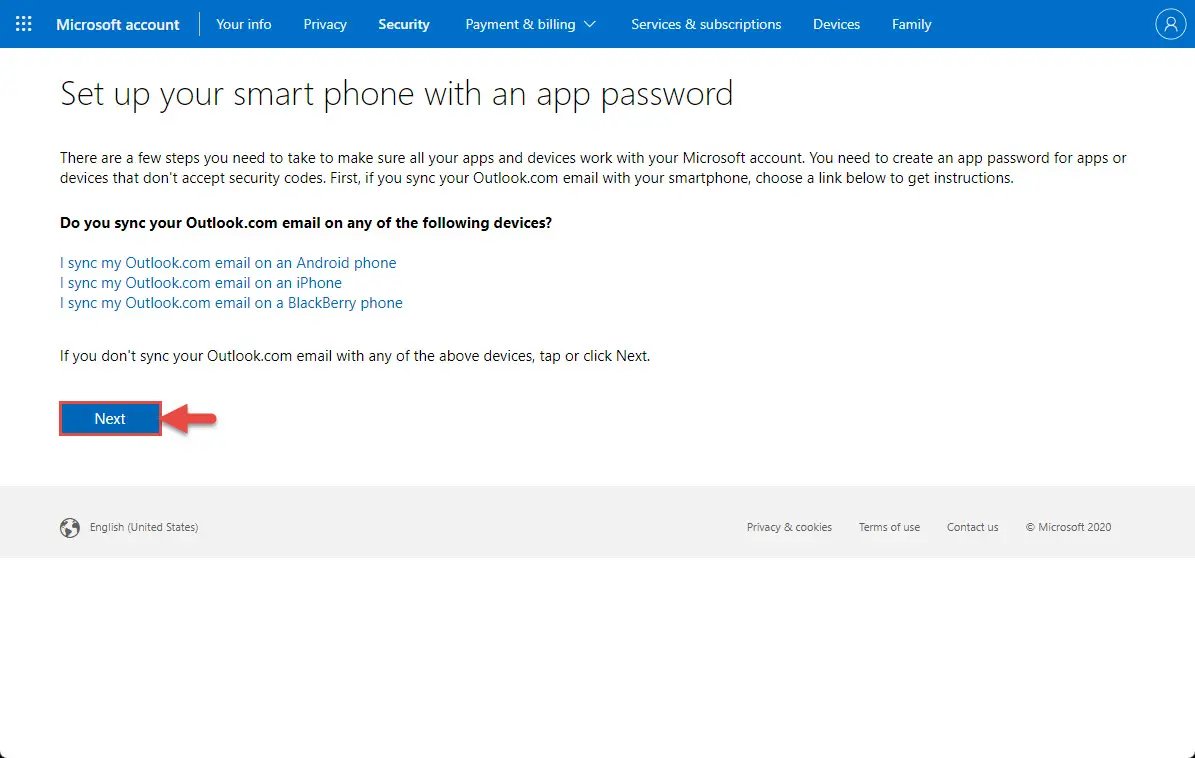This screenshot has height=758, width=1195.
Task: Click the Microsoft account home link
Action: [117, 24]
